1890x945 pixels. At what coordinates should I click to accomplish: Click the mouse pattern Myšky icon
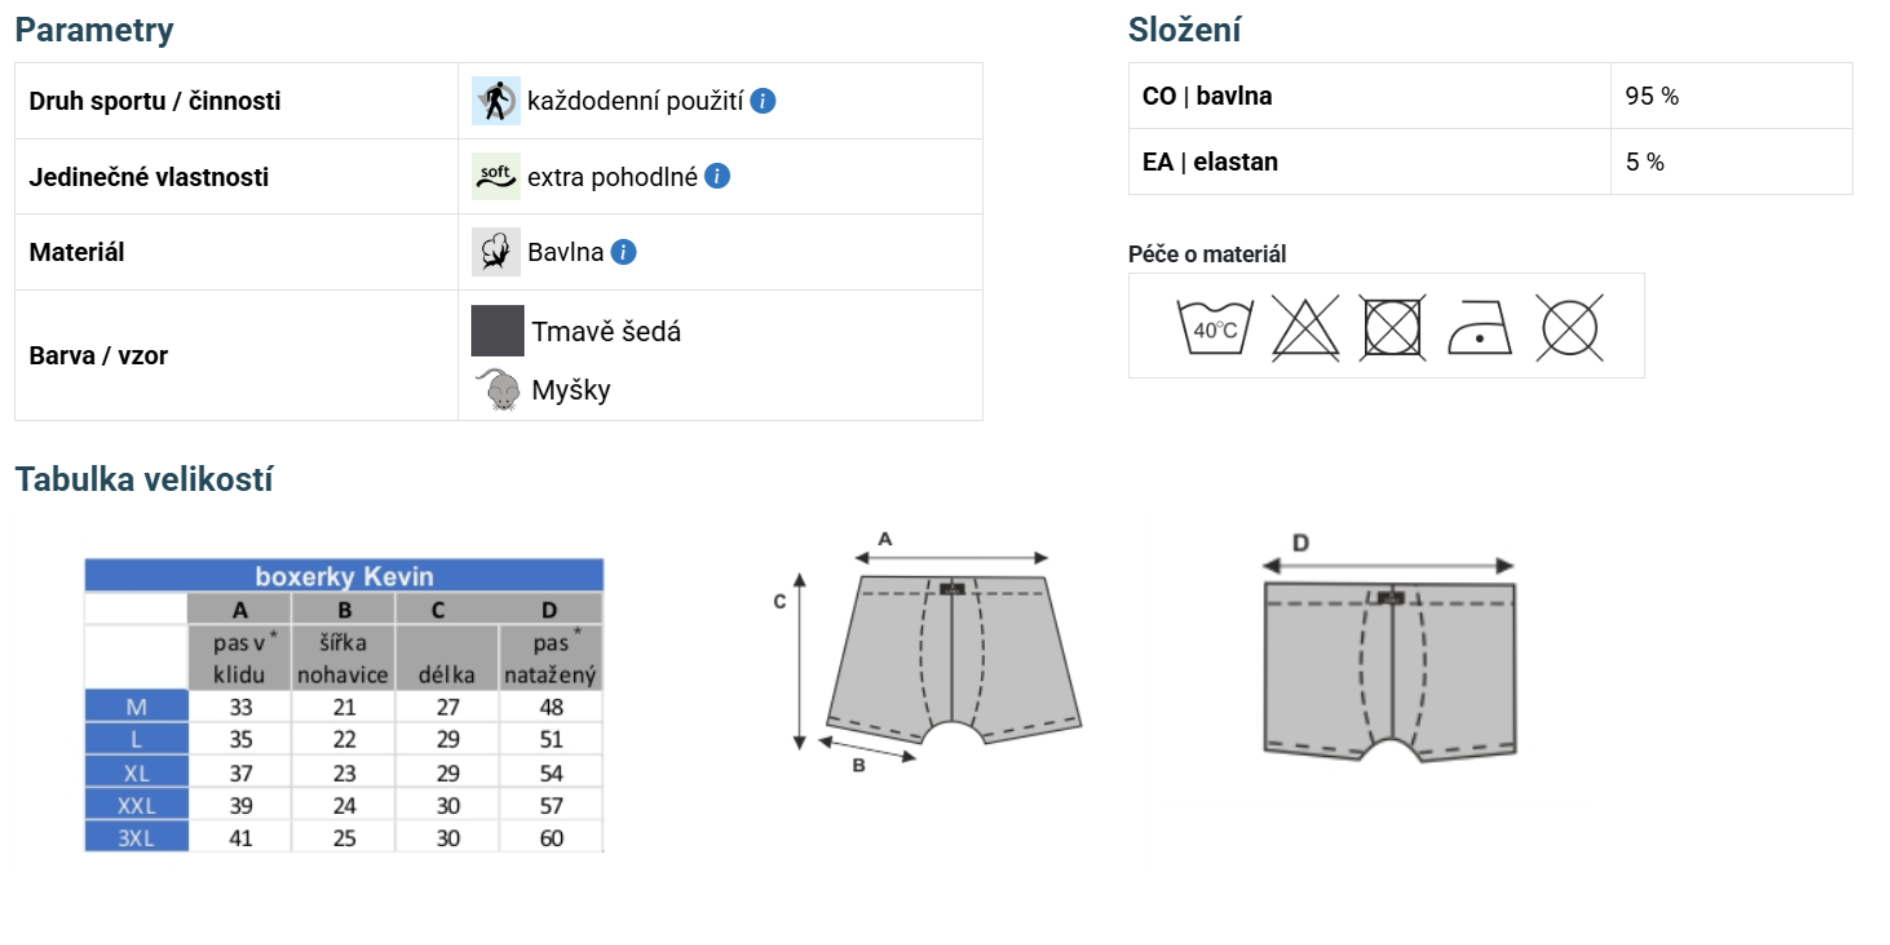click(x=497, y=389)
